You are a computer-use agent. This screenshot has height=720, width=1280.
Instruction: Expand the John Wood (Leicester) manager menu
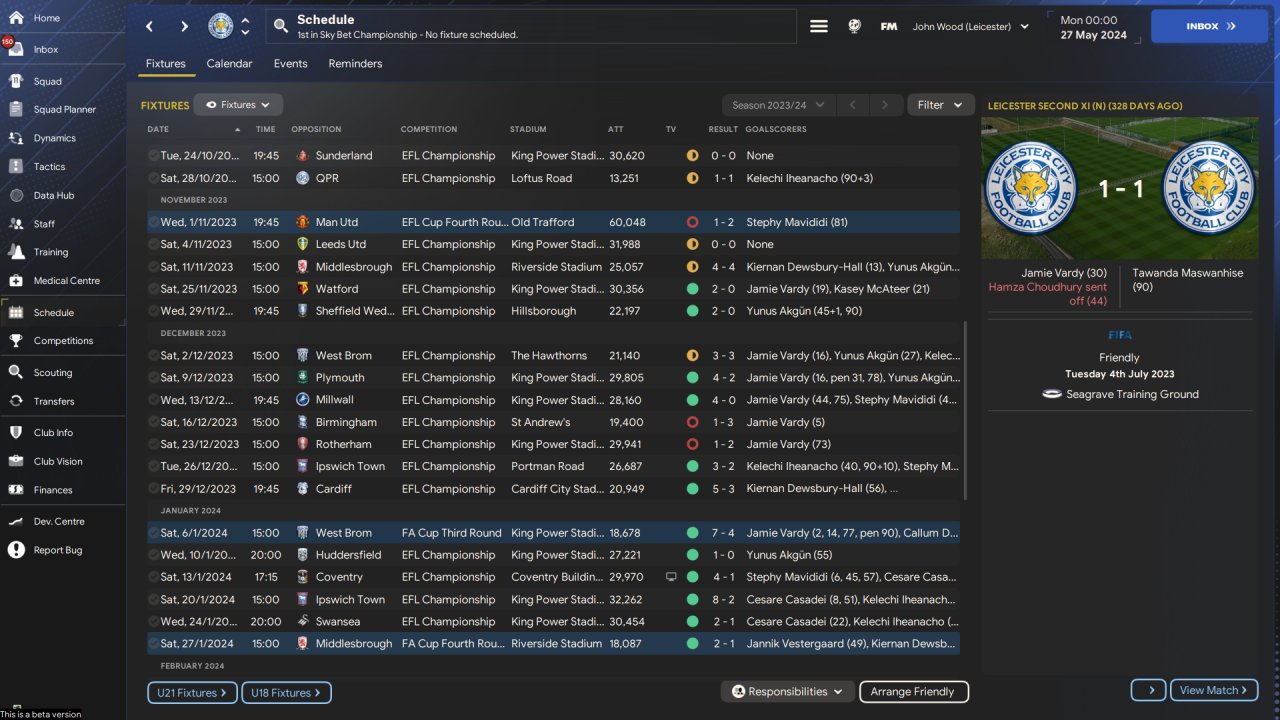[971, 27]
